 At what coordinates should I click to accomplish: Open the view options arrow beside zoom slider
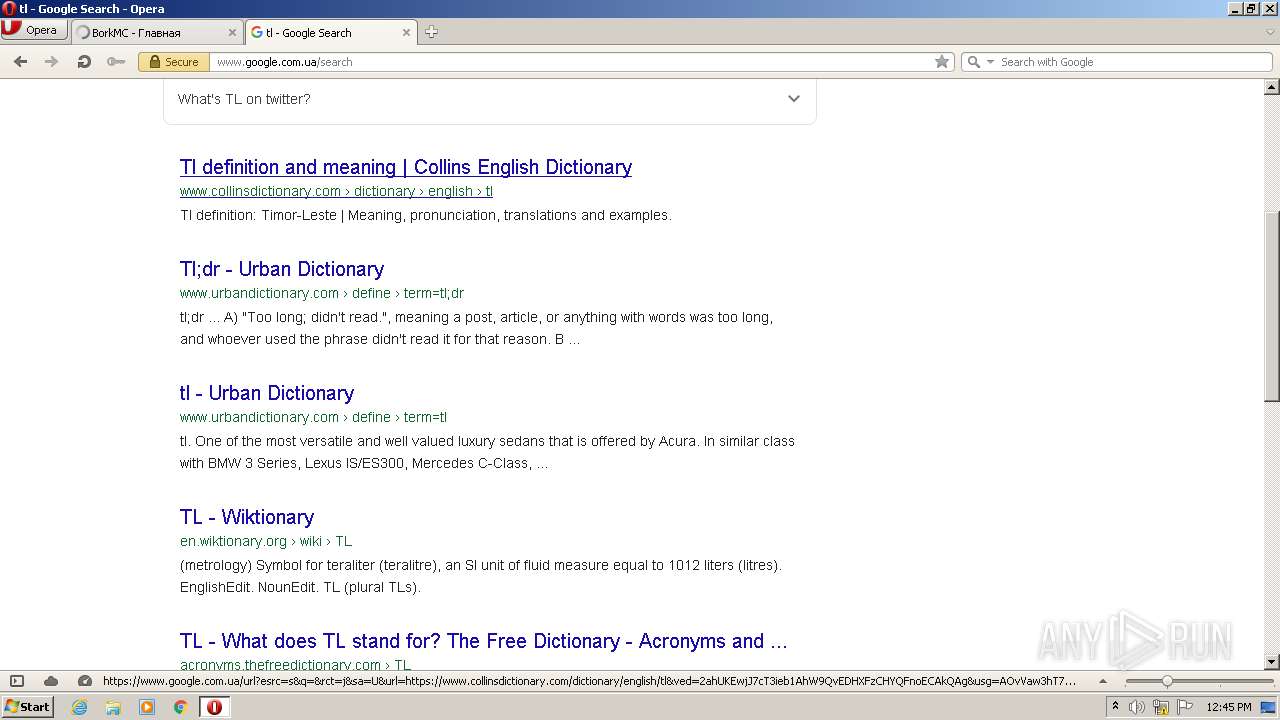pyautogui.click(x=1103, y=681)
